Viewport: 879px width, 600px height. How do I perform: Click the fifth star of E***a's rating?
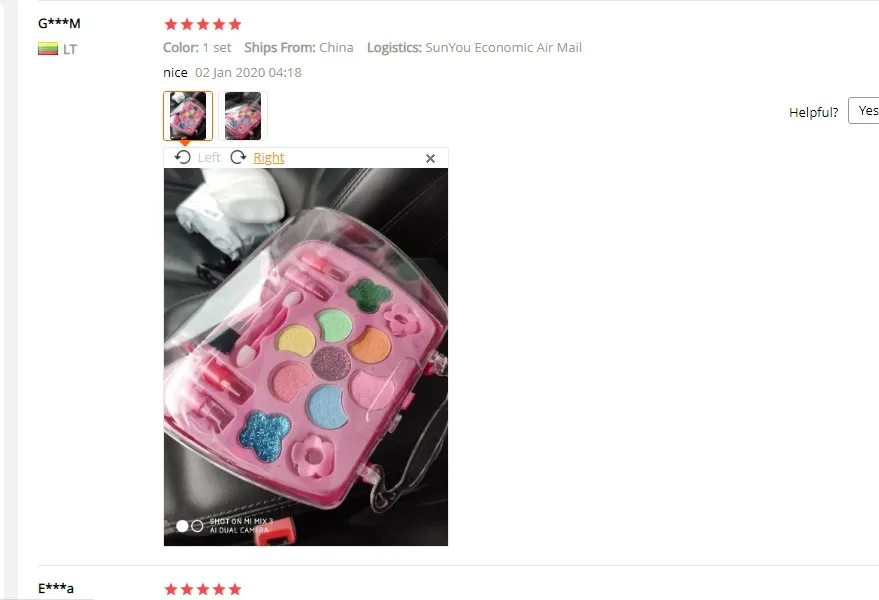[x=235, y=589]
